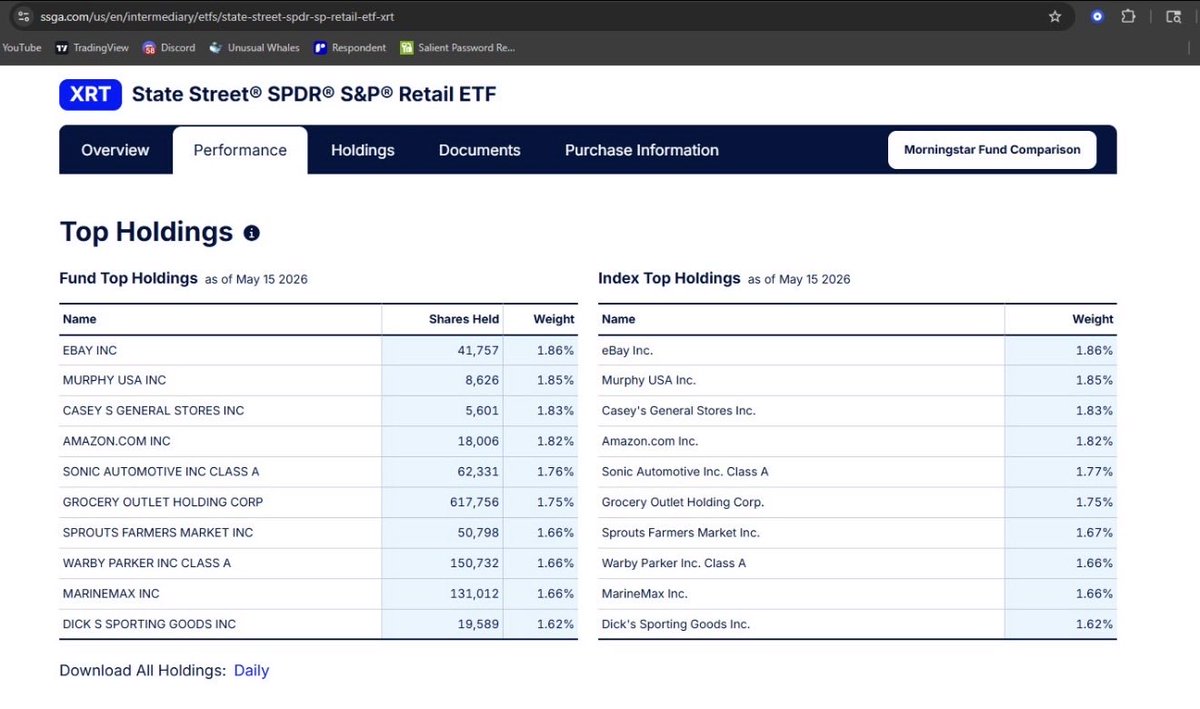Click index table Weight column header
Viewport: 1200px width, 709px height.
(x=1092, y=319)
